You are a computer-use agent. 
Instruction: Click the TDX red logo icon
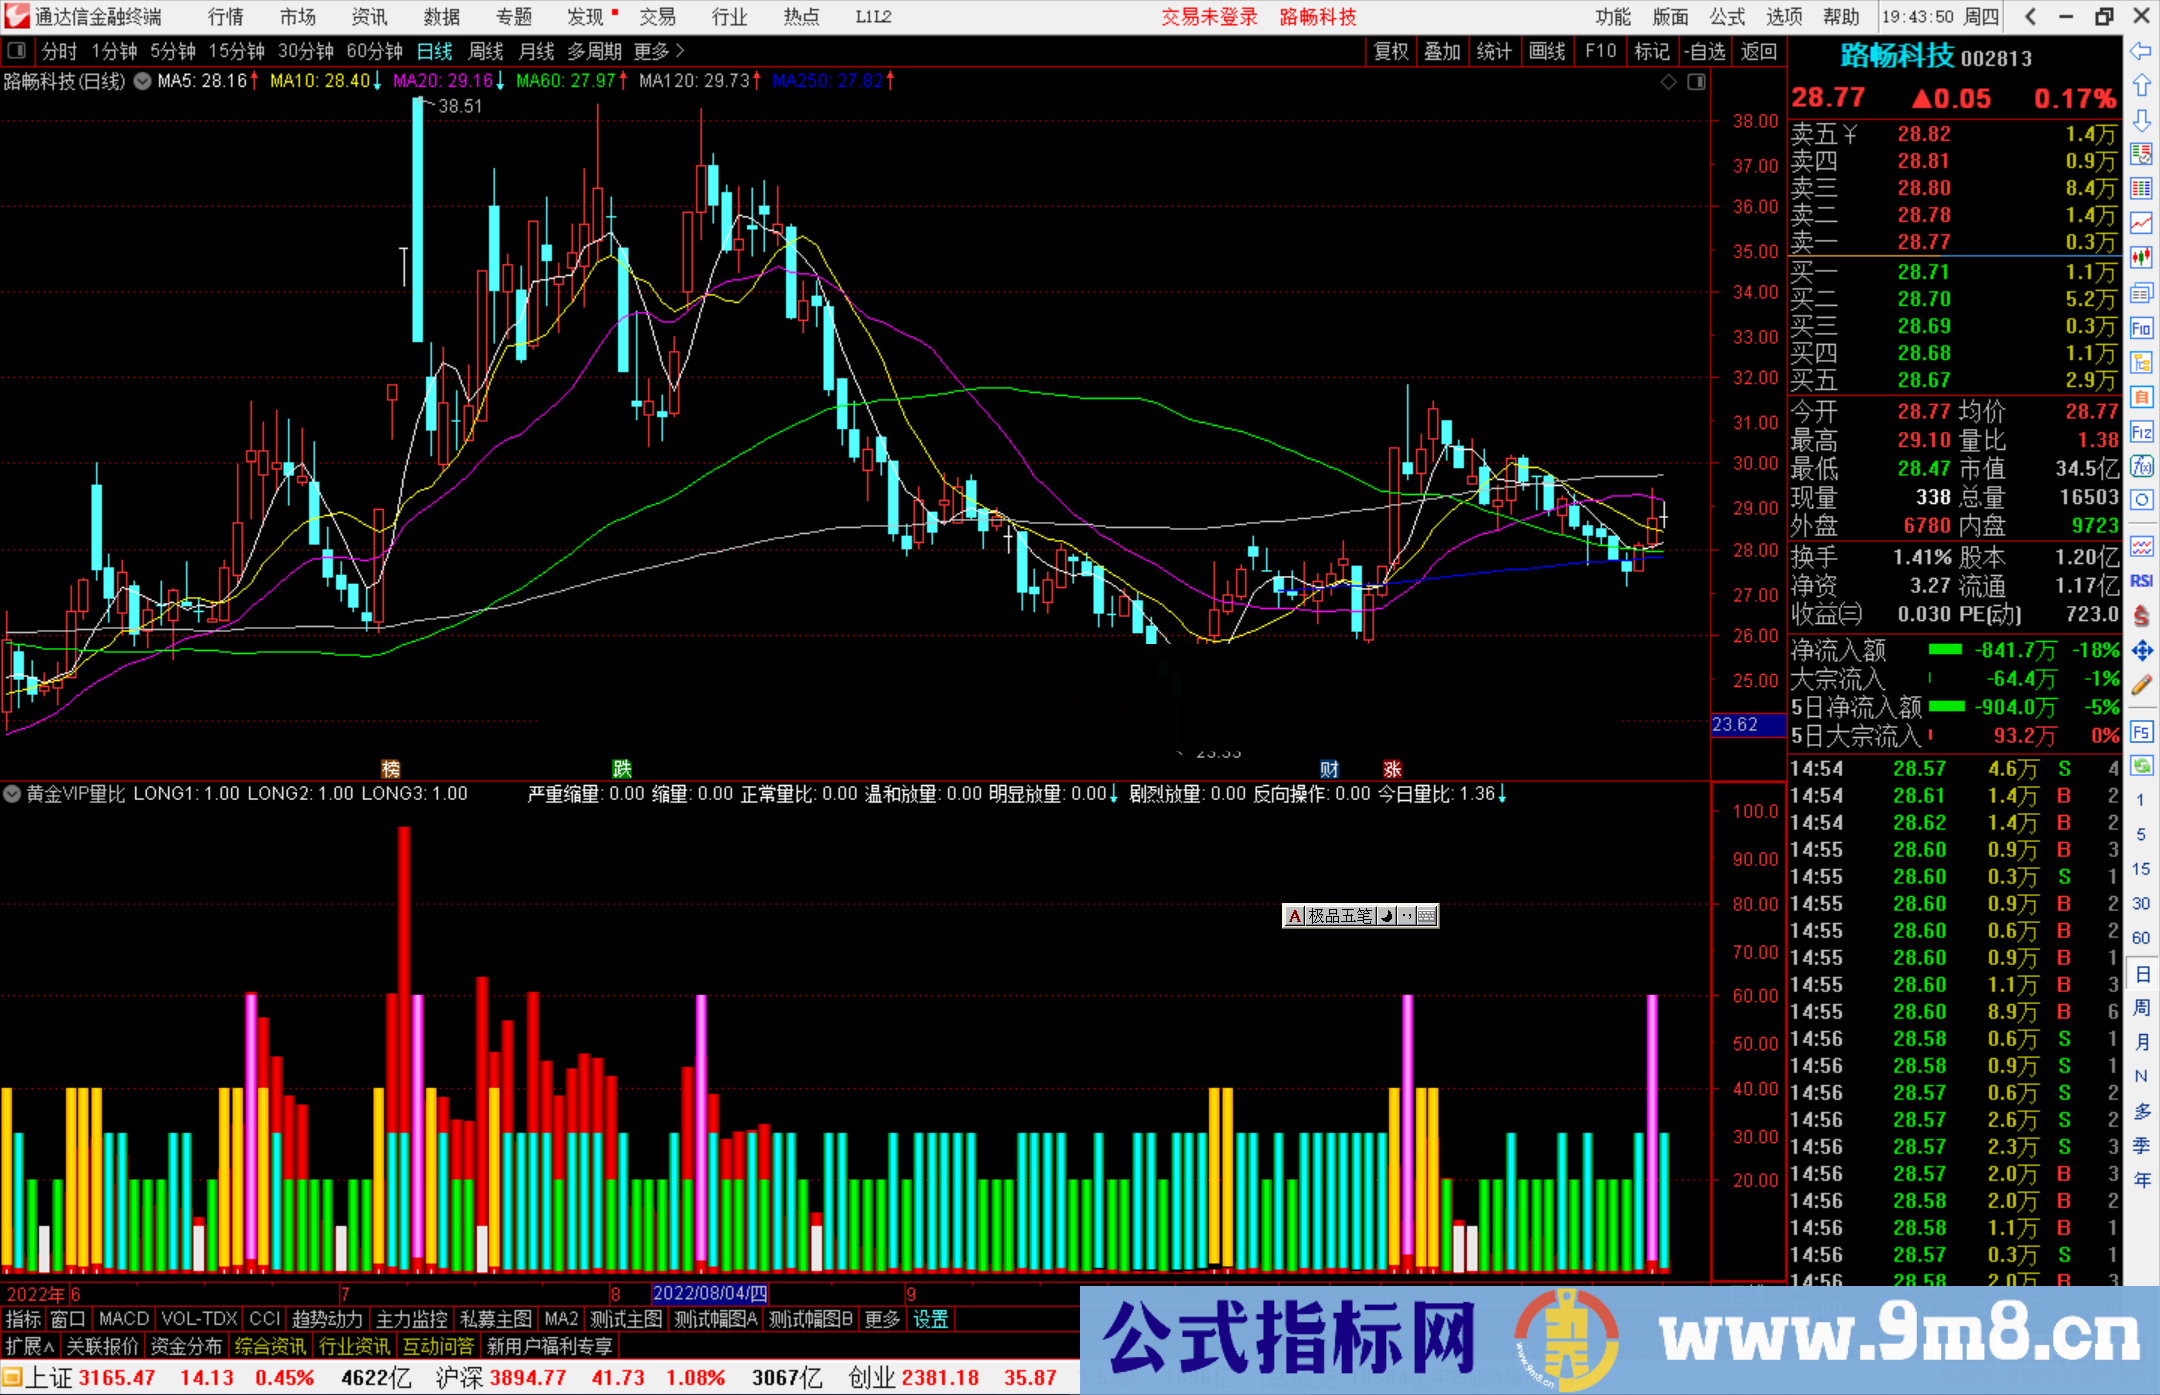pyautogui.click(x=17, y=16)
